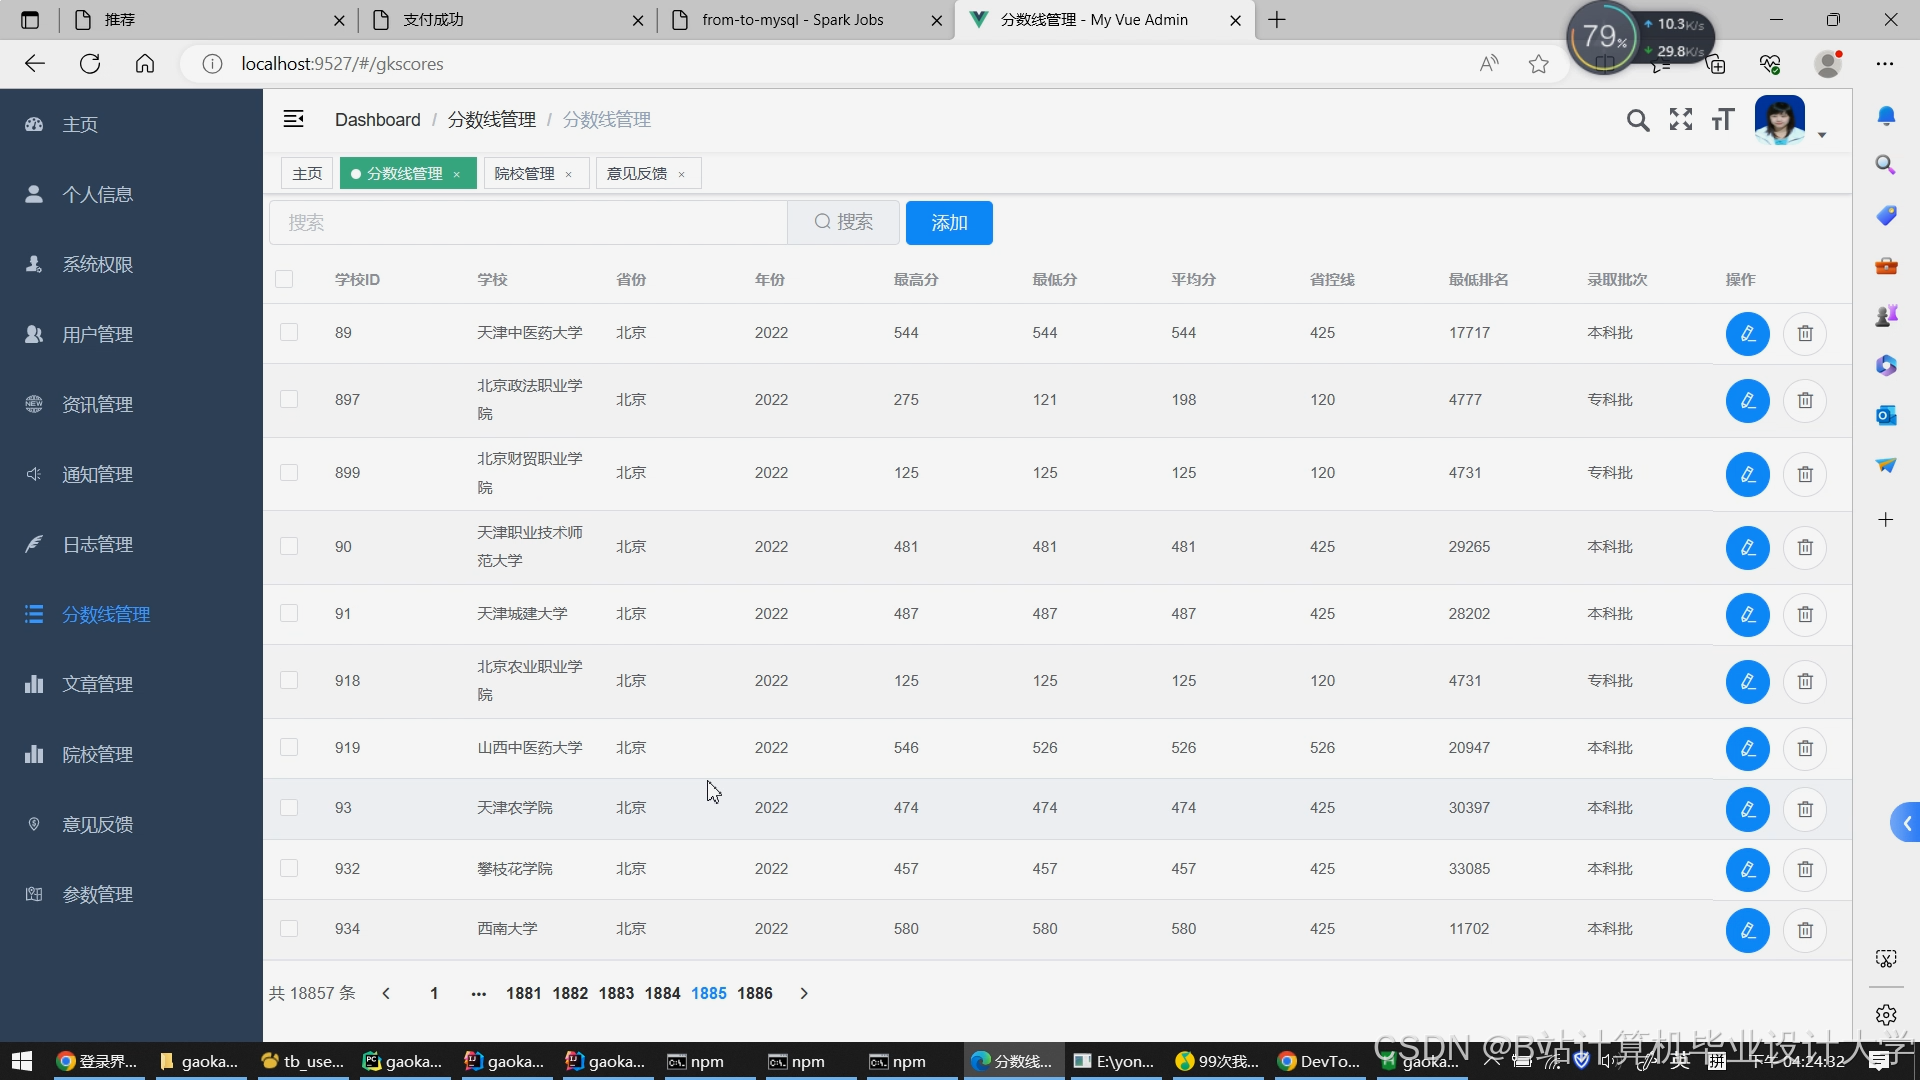Switch to the 院校管理 tag tab
The height and width of the screenshot is (1080, 1920).
coord(524,174)
